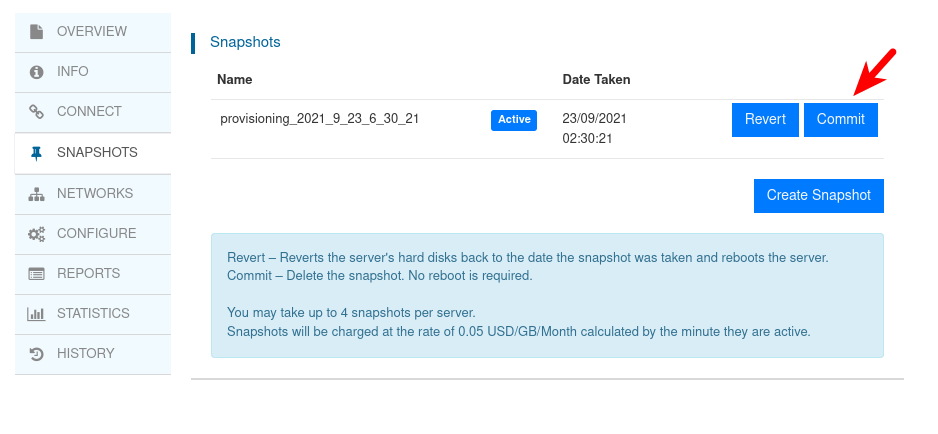Click the Configure gears icon
The height and width of the screenshot is (434, 938).
[x=37, y=234]
